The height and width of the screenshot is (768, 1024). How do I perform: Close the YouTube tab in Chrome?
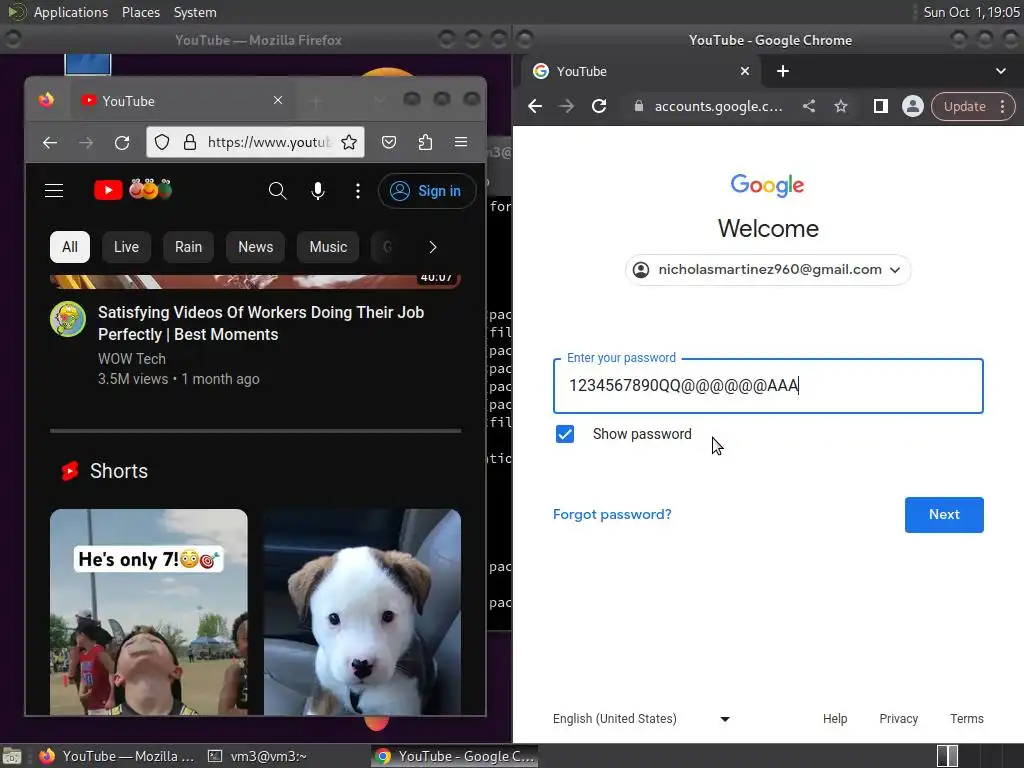(745, 71)
